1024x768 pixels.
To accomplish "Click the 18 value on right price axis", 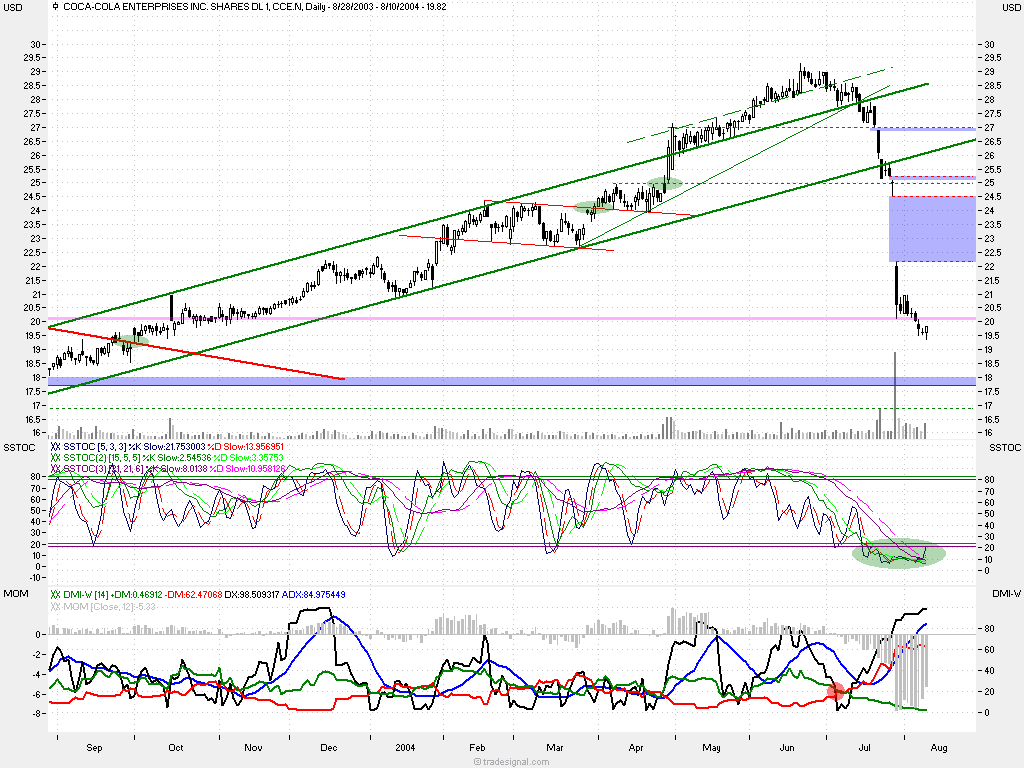I will [989, 378].
